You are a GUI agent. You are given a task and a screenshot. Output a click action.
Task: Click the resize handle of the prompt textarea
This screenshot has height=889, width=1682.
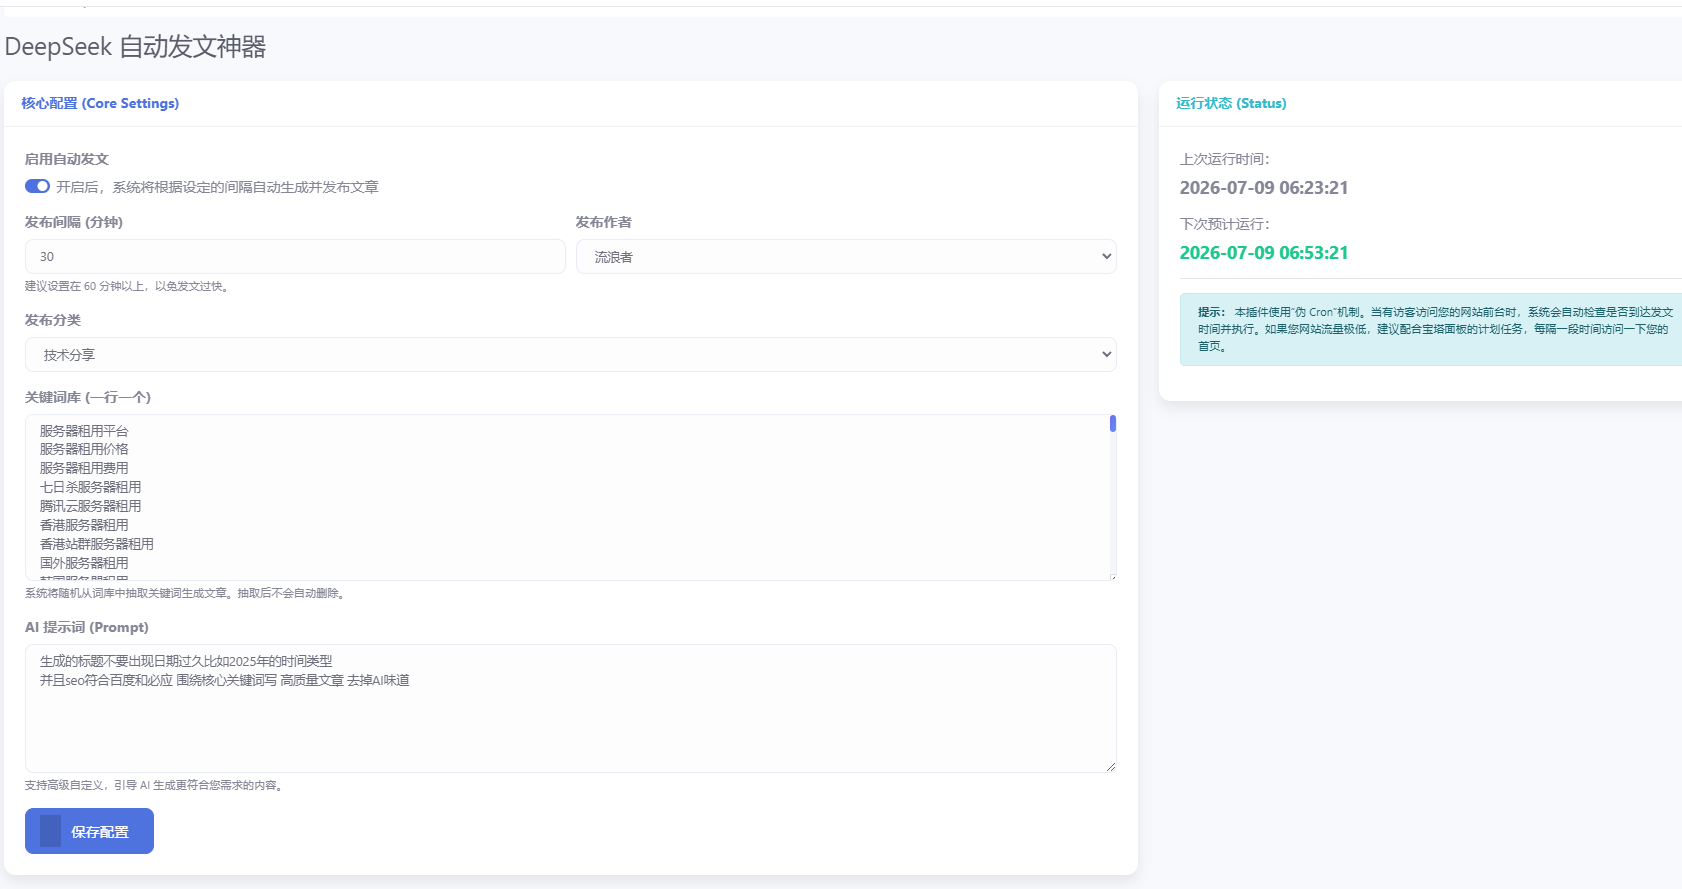(x=1110, y=766)
